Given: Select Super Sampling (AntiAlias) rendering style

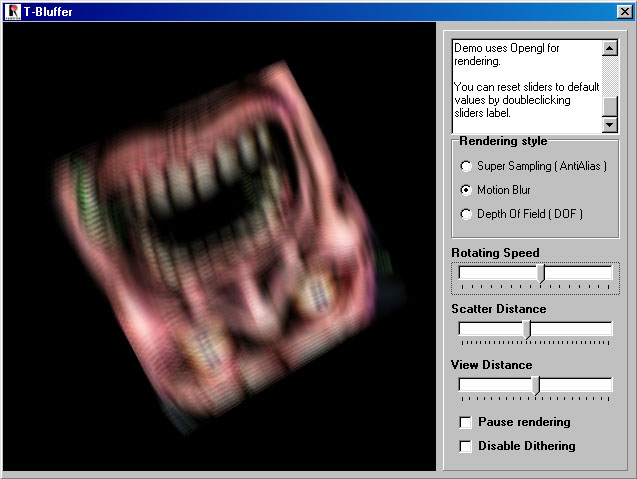Looking at the screenshot, I should point(466,166).
